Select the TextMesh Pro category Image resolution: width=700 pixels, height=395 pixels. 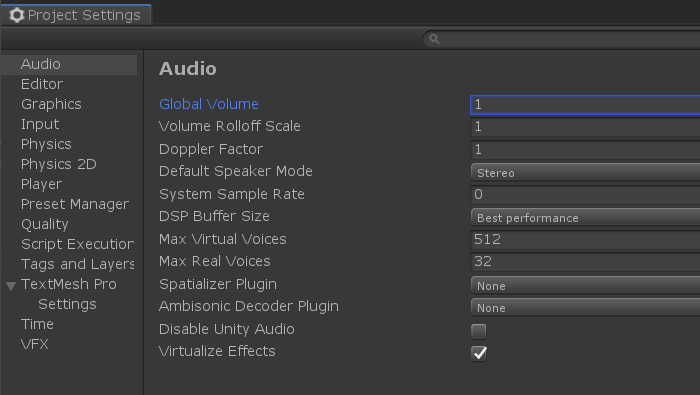[69, 284]
